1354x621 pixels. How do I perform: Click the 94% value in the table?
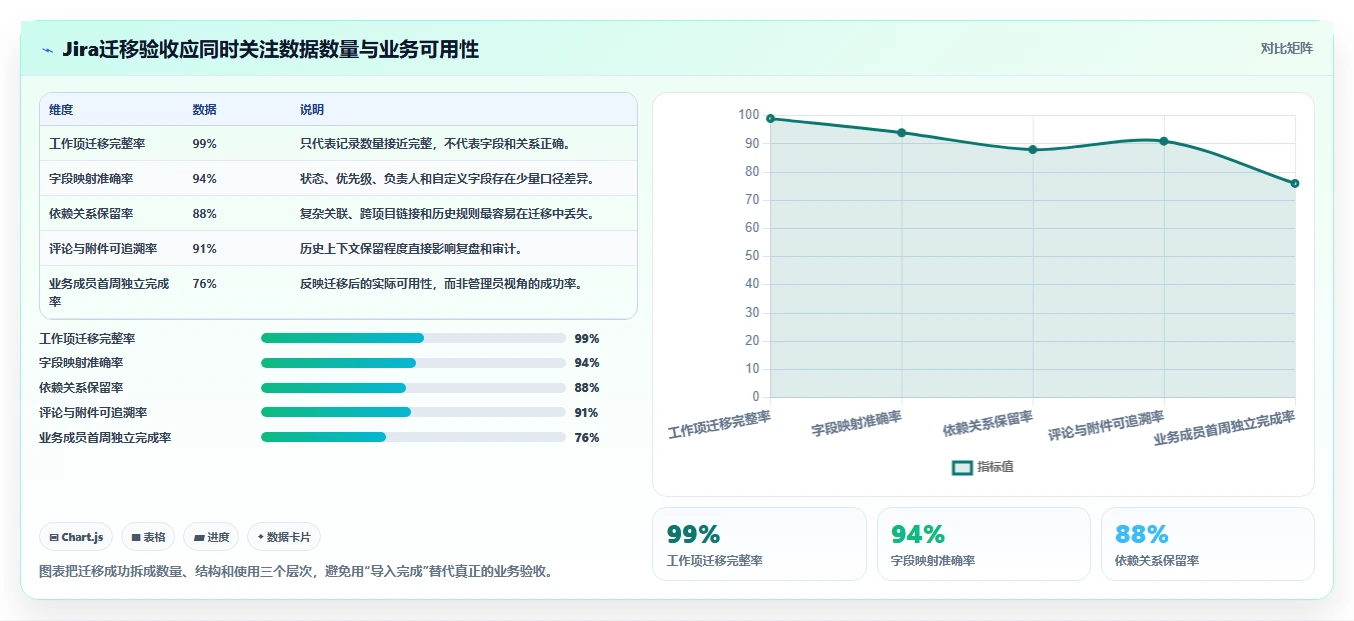point(204,179)
